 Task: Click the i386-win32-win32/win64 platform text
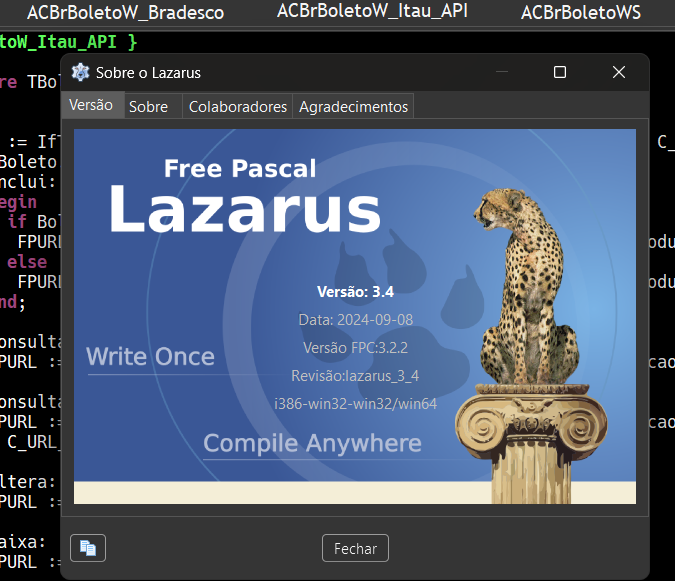(356, 404)
